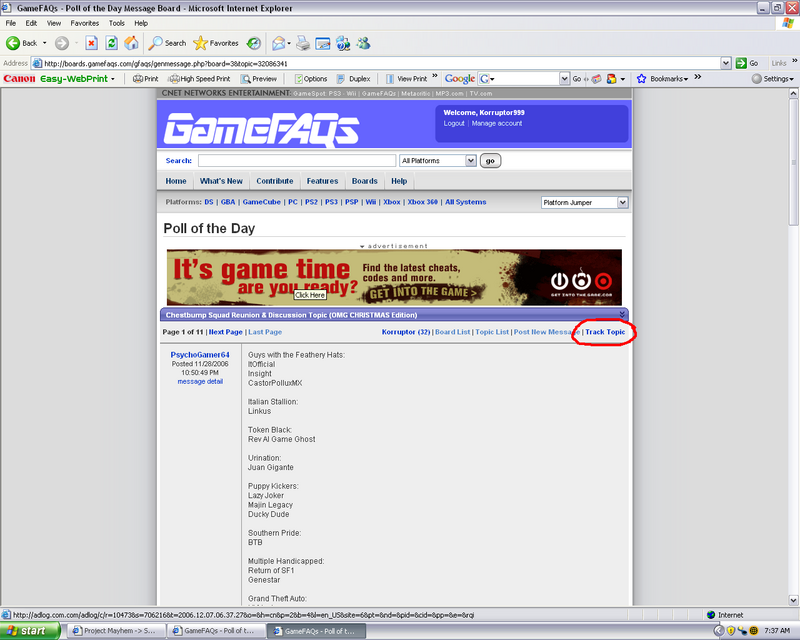Expand the All Platforms search dropdown
The width and height of the screenshot is (800, 640).
[470, 160]
